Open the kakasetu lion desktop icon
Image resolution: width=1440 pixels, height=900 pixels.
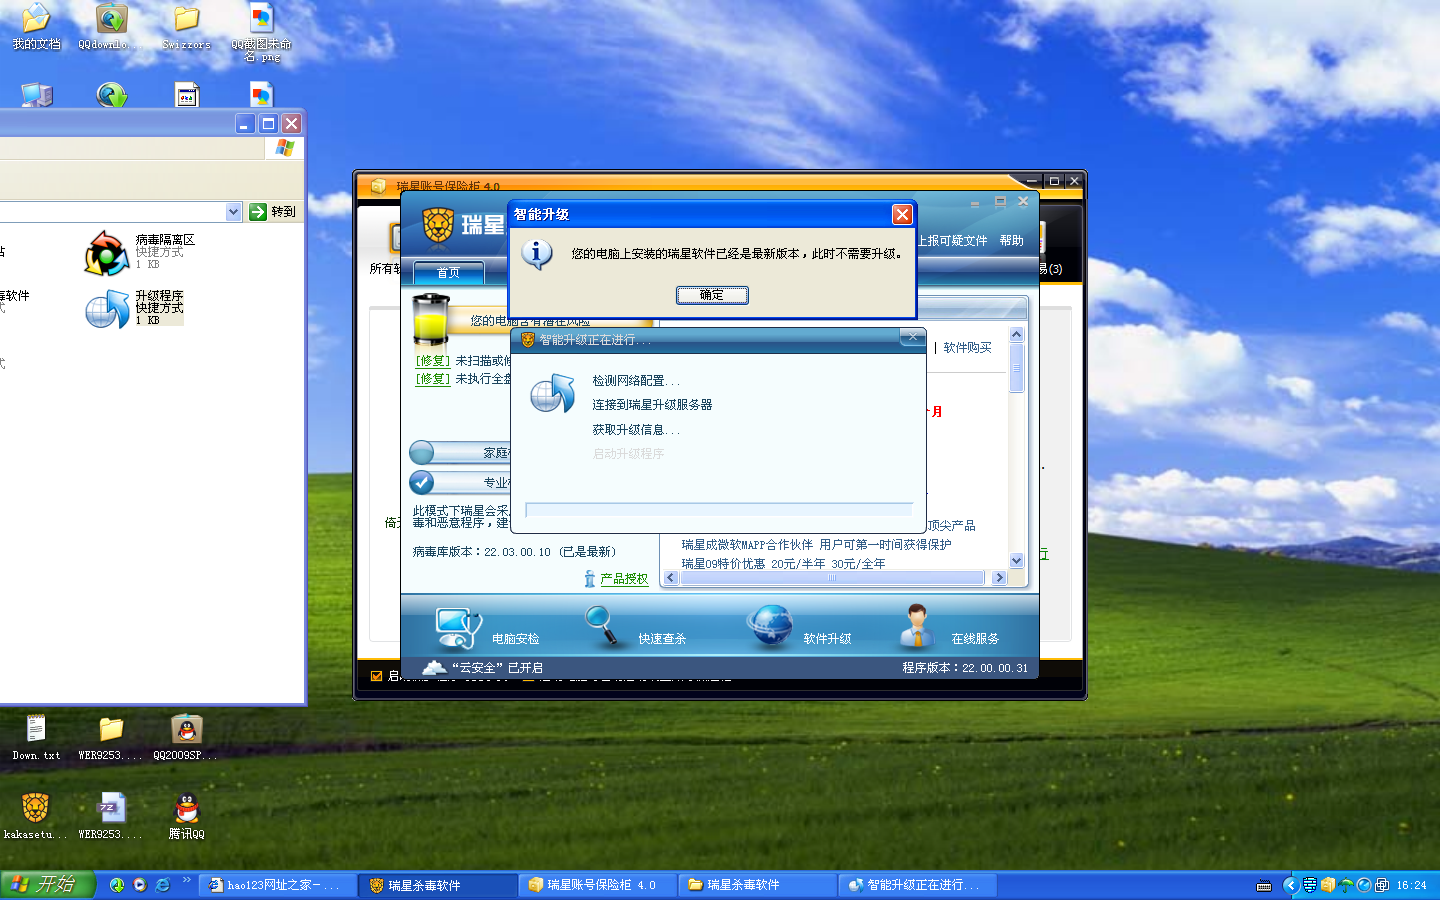pos(36,816)
